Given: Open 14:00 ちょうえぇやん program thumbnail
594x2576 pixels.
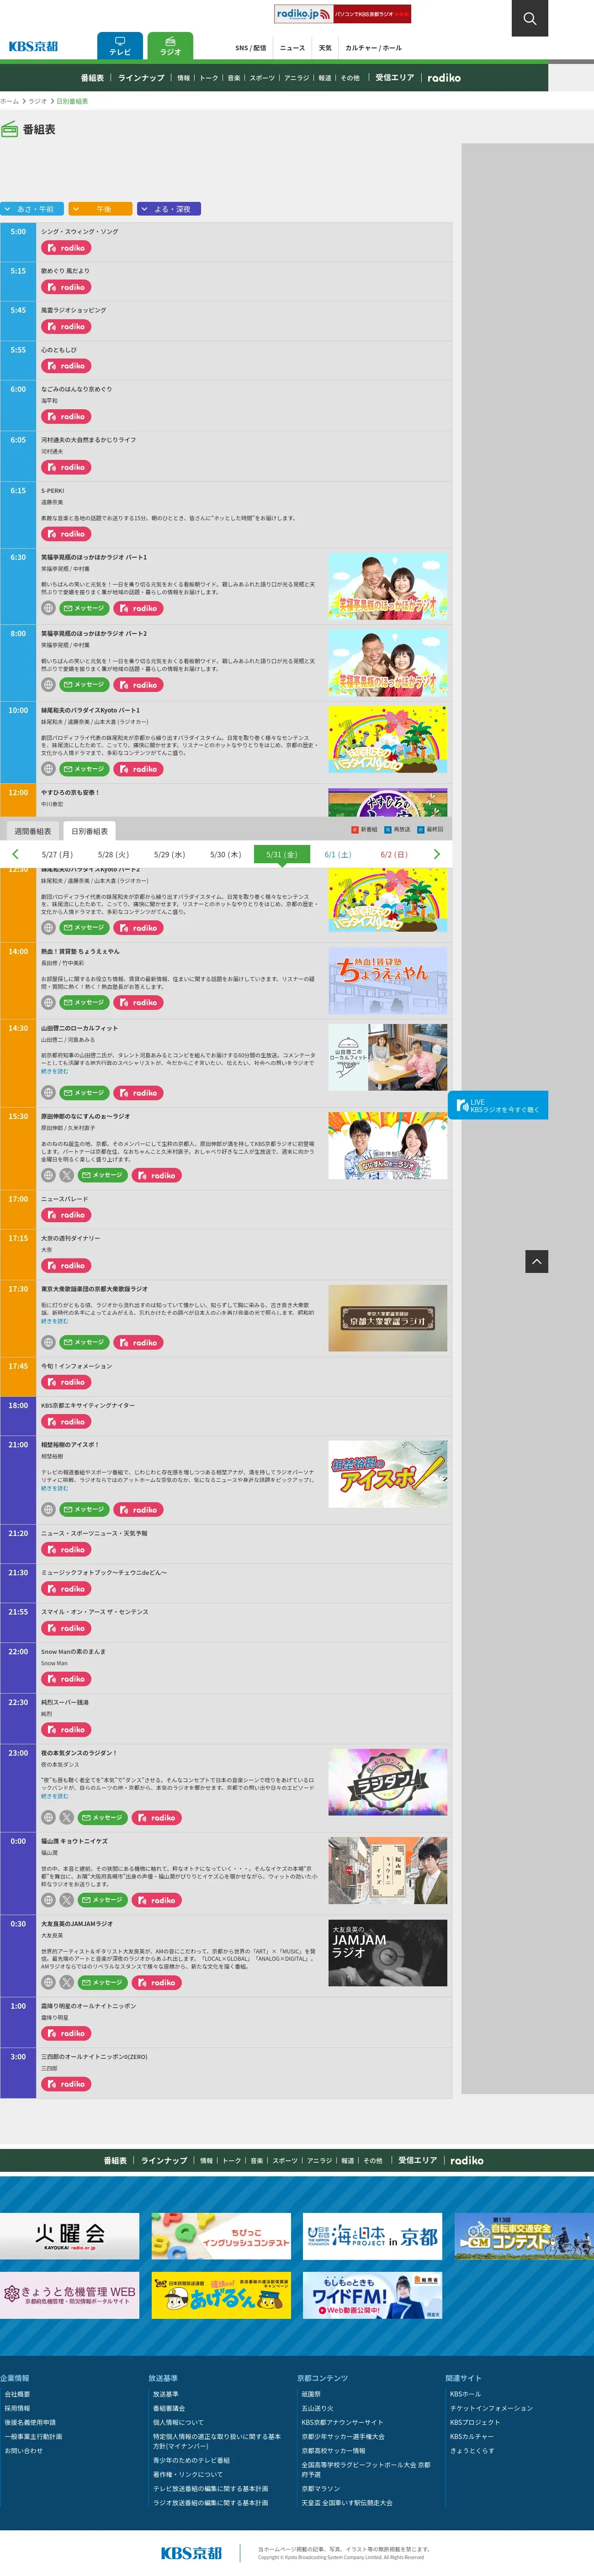Looking at the screenshot, I should (388, 981).
